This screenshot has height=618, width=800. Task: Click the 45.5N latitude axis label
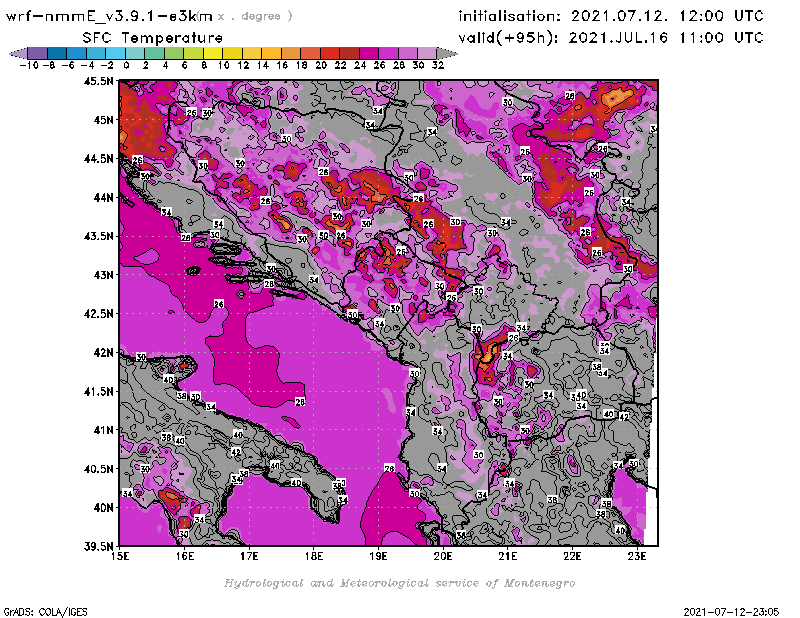98,81
